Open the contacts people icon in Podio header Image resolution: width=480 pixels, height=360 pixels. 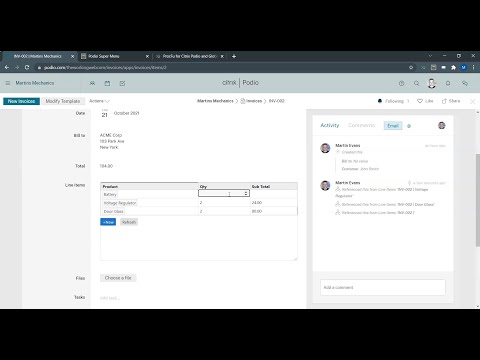point(92,83)
